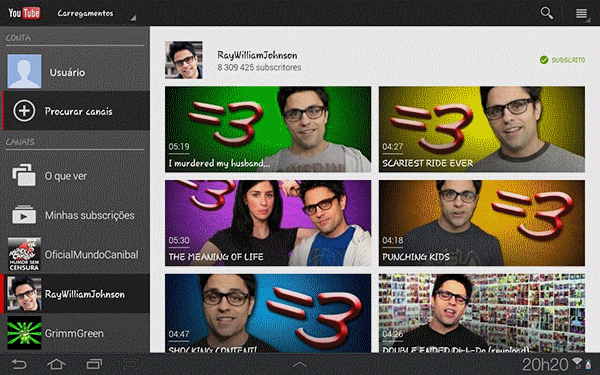
Task: Open the Usuário account entry
Action: click(75, 72)
